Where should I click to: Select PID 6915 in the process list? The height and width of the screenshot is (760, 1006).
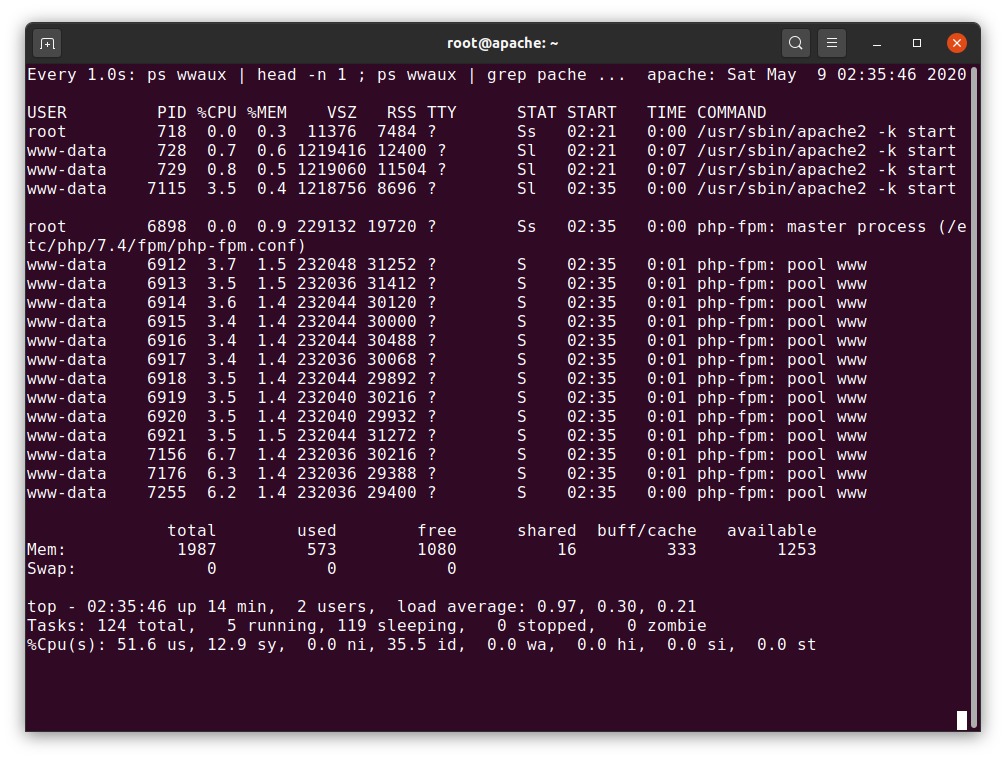coord(167,321)
